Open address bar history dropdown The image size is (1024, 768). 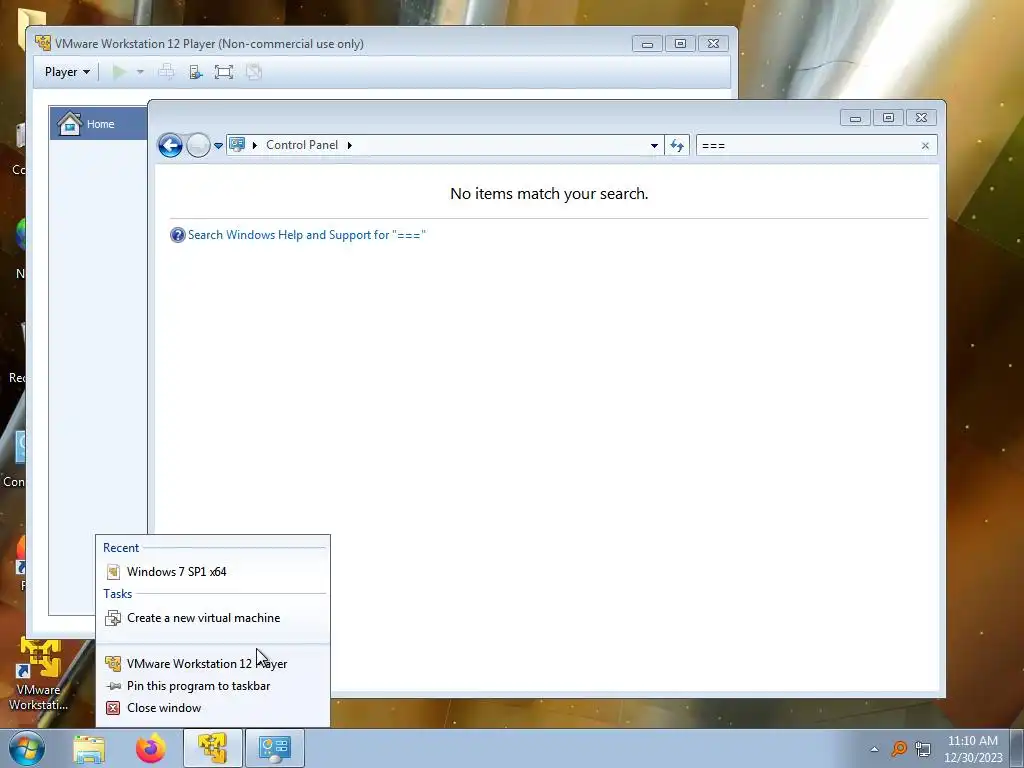click(x=654, y=146)
